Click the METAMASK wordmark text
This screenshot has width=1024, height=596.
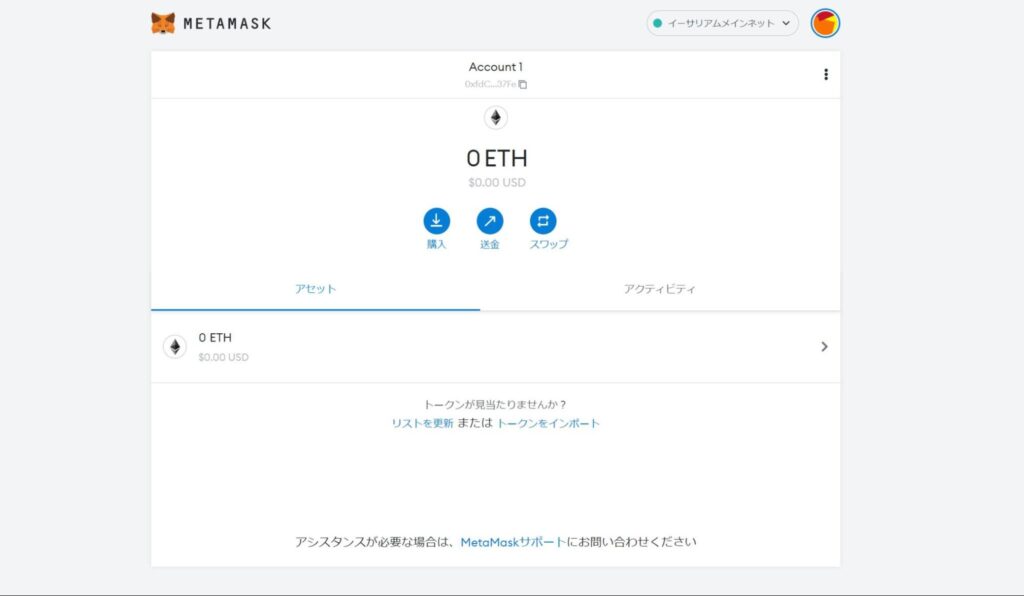point(227,24)
